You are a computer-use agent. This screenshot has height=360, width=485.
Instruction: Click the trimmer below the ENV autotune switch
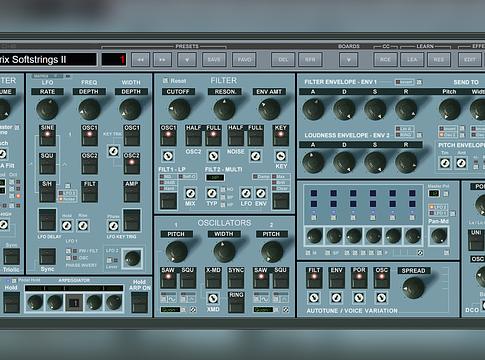tap(336, 298)
